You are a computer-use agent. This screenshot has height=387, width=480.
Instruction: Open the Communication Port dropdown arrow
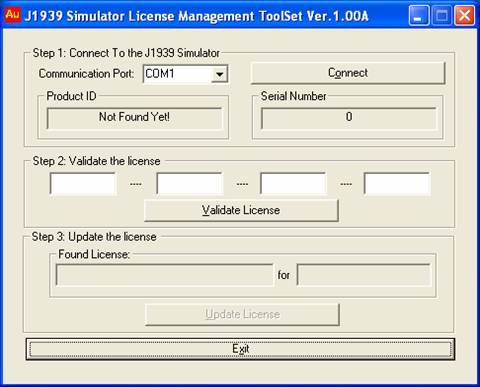tap(219, 74)
